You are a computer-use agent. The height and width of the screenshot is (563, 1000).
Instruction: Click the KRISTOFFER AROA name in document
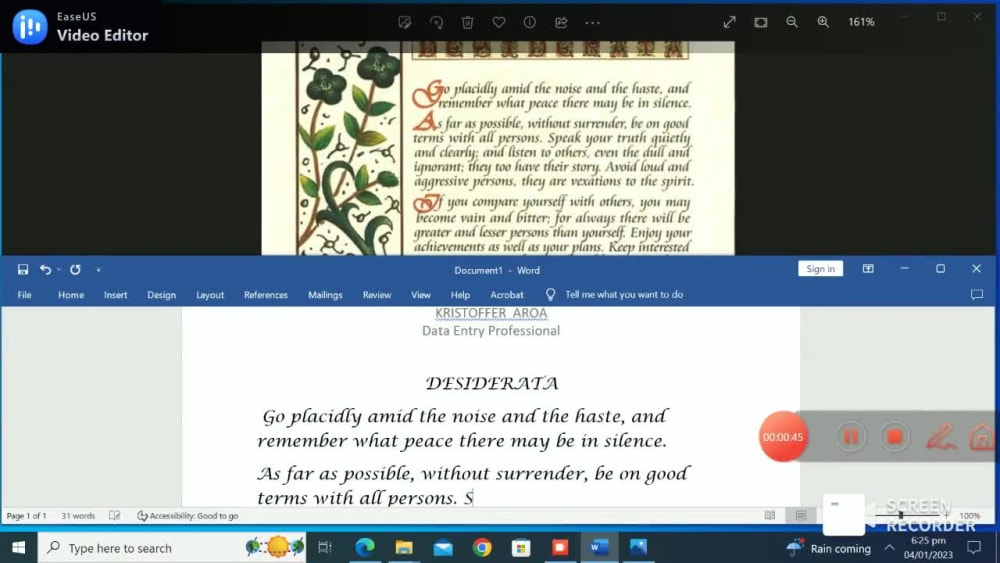(x=491, y=313)
